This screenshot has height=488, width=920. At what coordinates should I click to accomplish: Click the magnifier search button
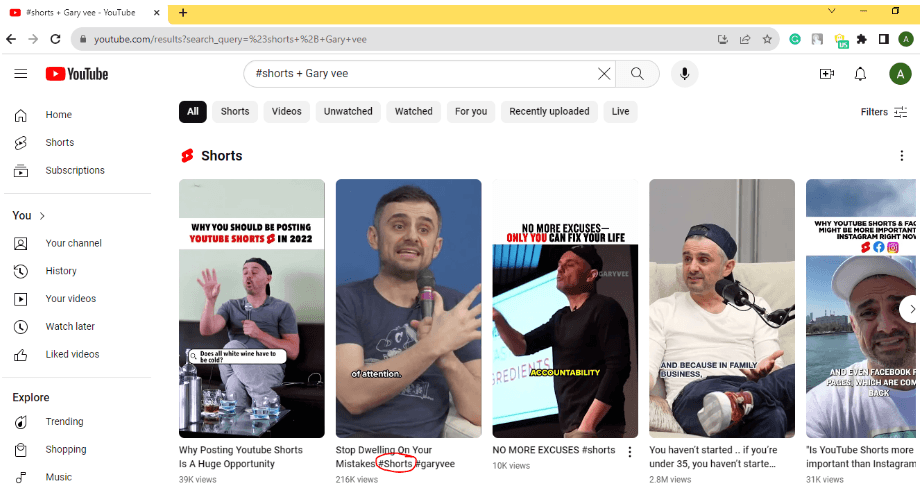click(637, 74)
